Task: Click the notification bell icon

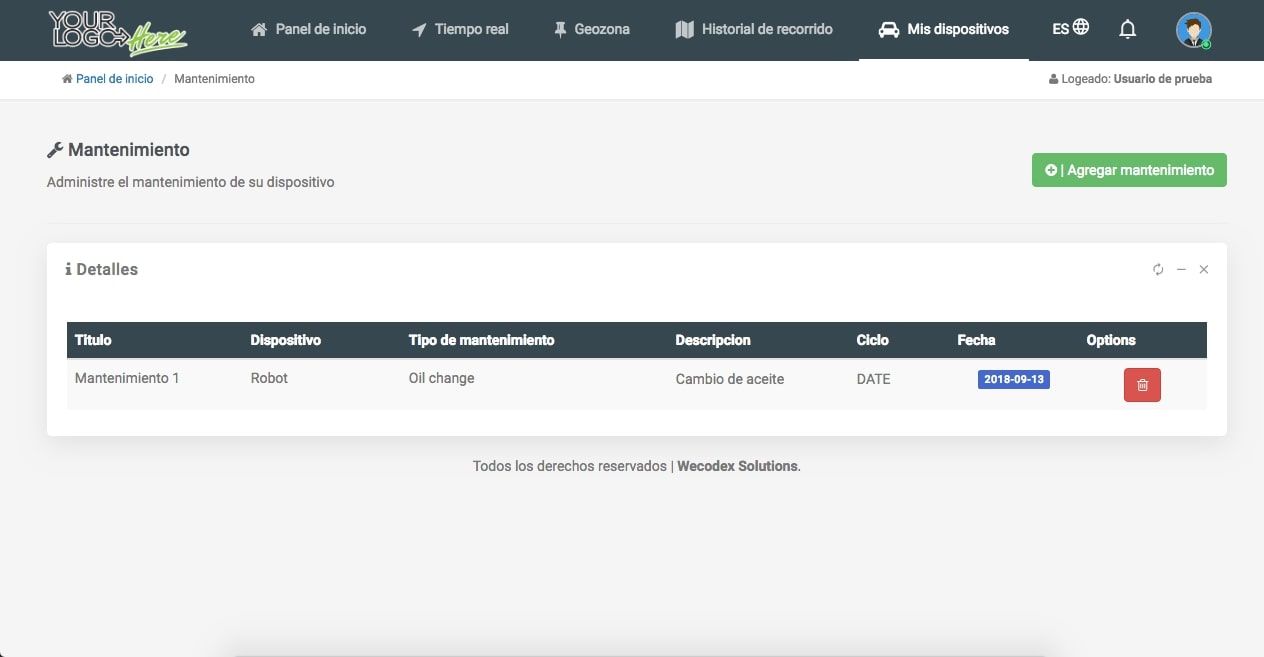Action: (1127, 30)
